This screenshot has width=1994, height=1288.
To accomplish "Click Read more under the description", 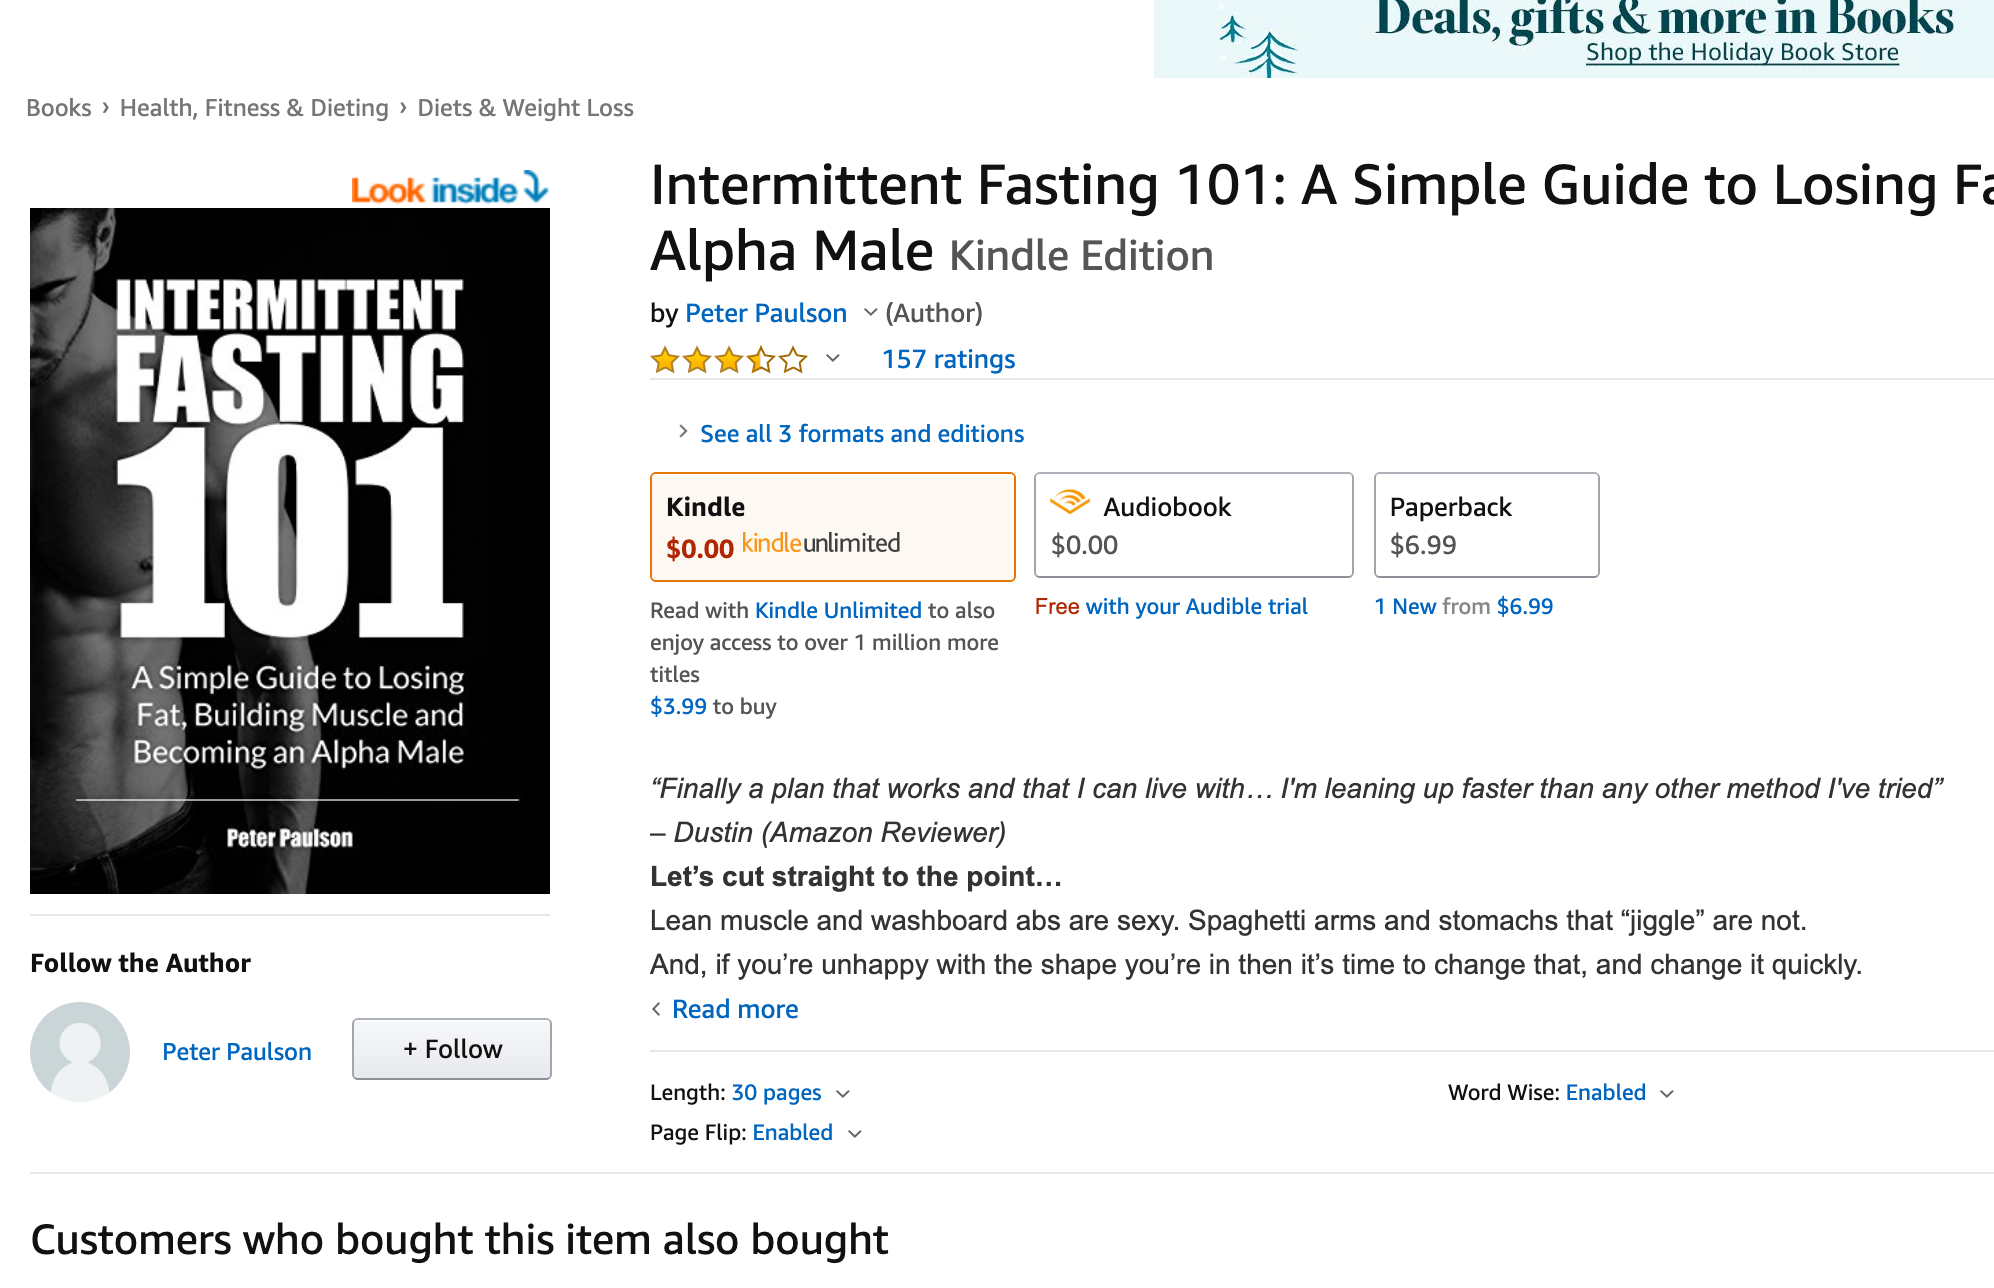I will (x=735, y=1009).
